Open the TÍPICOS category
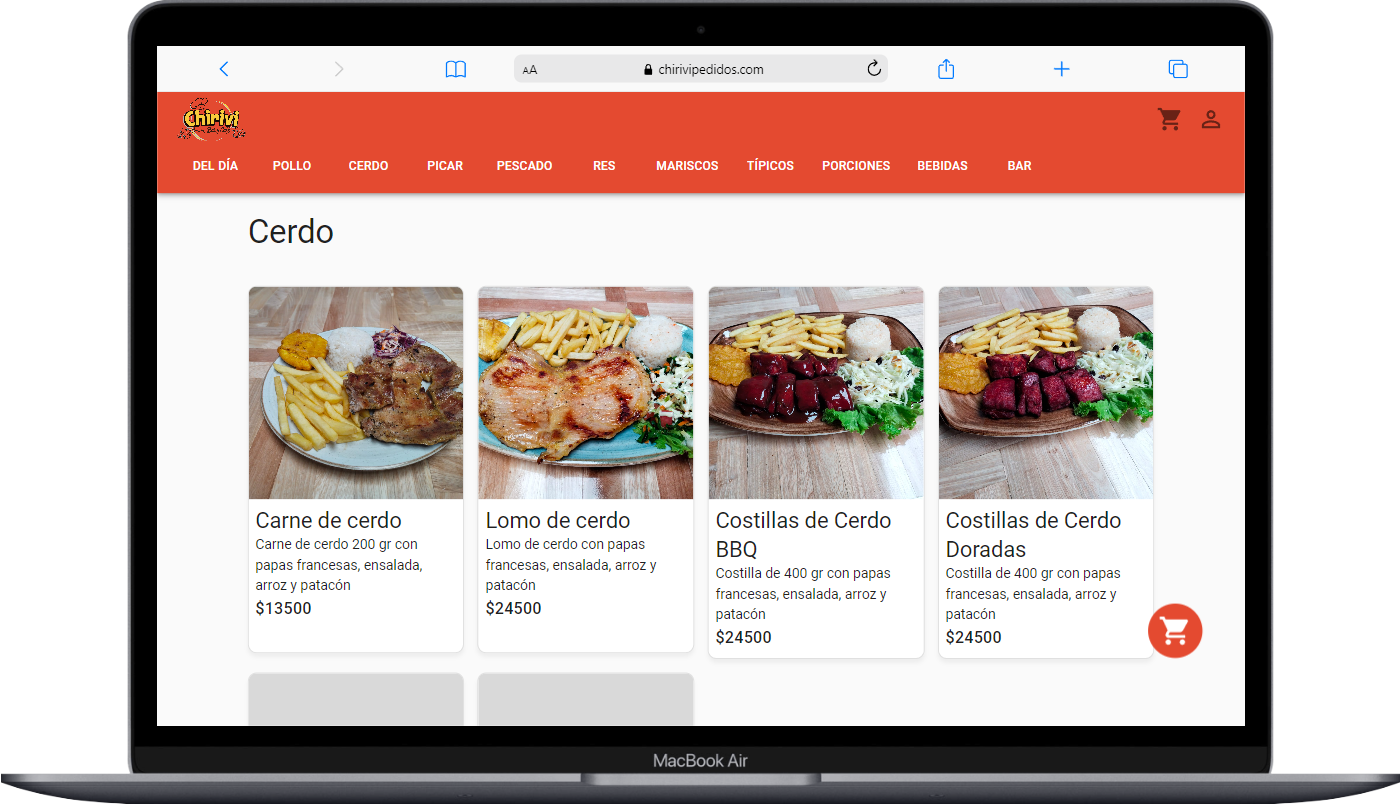Viewport: 1400px width, 804px height. [x=770, y=166]
